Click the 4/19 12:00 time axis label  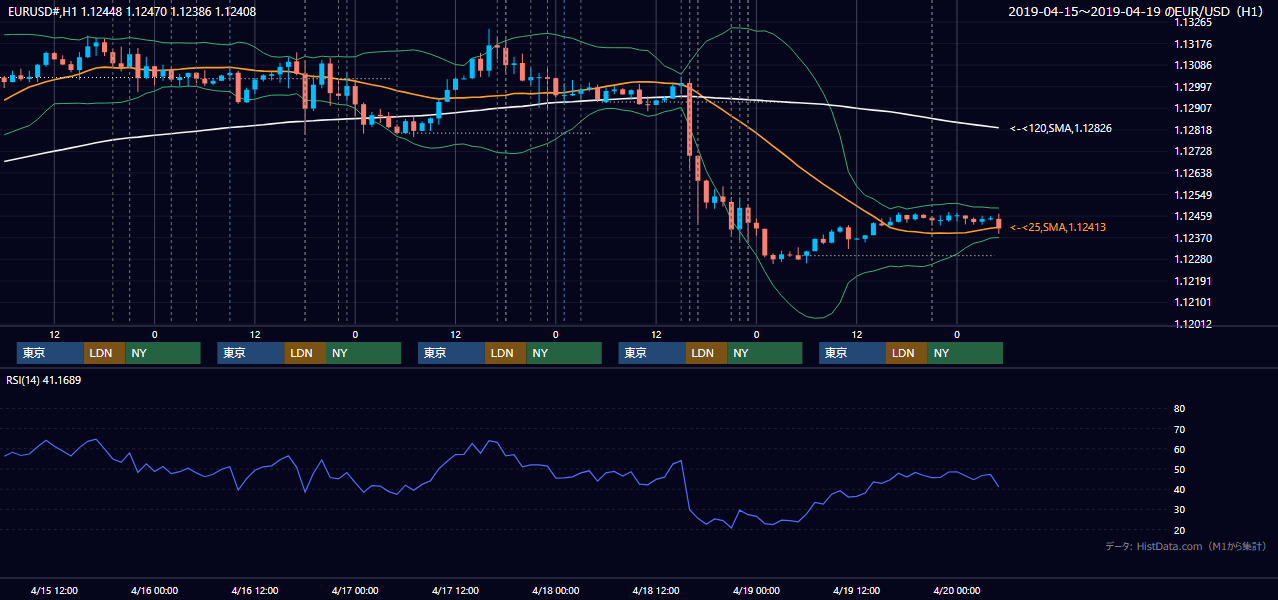[857, 591]
